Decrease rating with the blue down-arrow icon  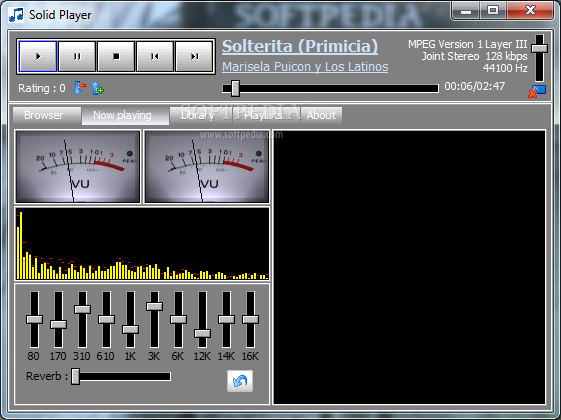(x=79, y=88)
